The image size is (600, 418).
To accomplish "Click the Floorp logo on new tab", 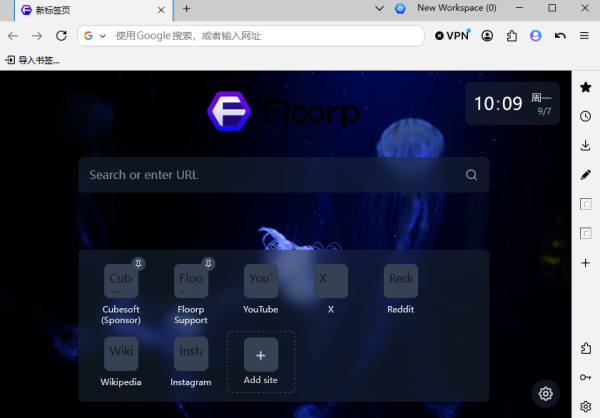I will (284, 111).
